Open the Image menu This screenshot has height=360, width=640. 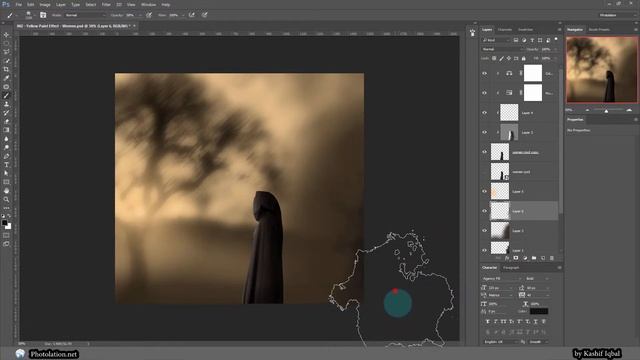pos(44,4)
